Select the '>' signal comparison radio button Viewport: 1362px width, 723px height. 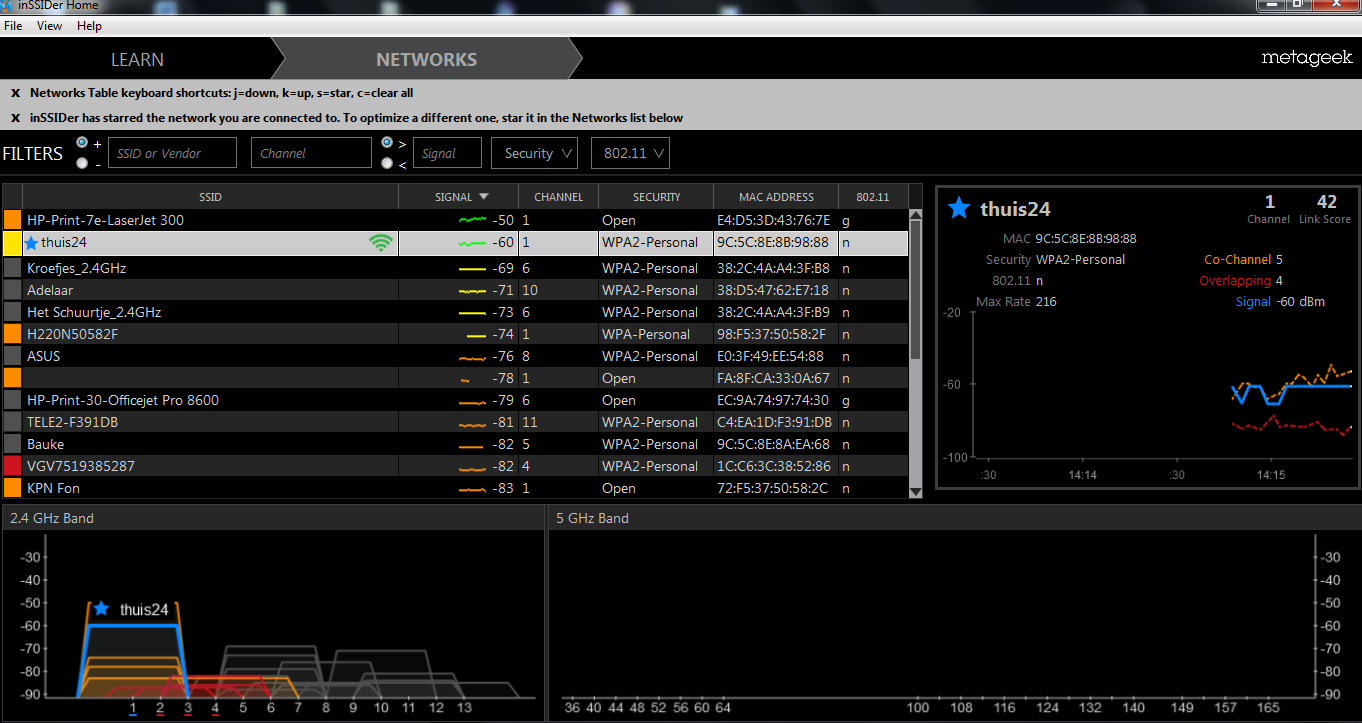[x=387, y=143]
